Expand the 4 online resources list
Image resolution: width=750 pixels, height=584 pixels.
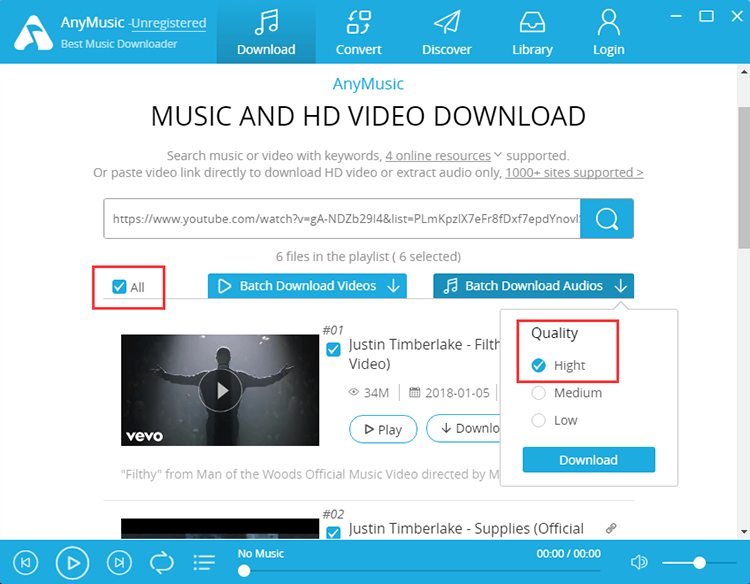point(497,156)
